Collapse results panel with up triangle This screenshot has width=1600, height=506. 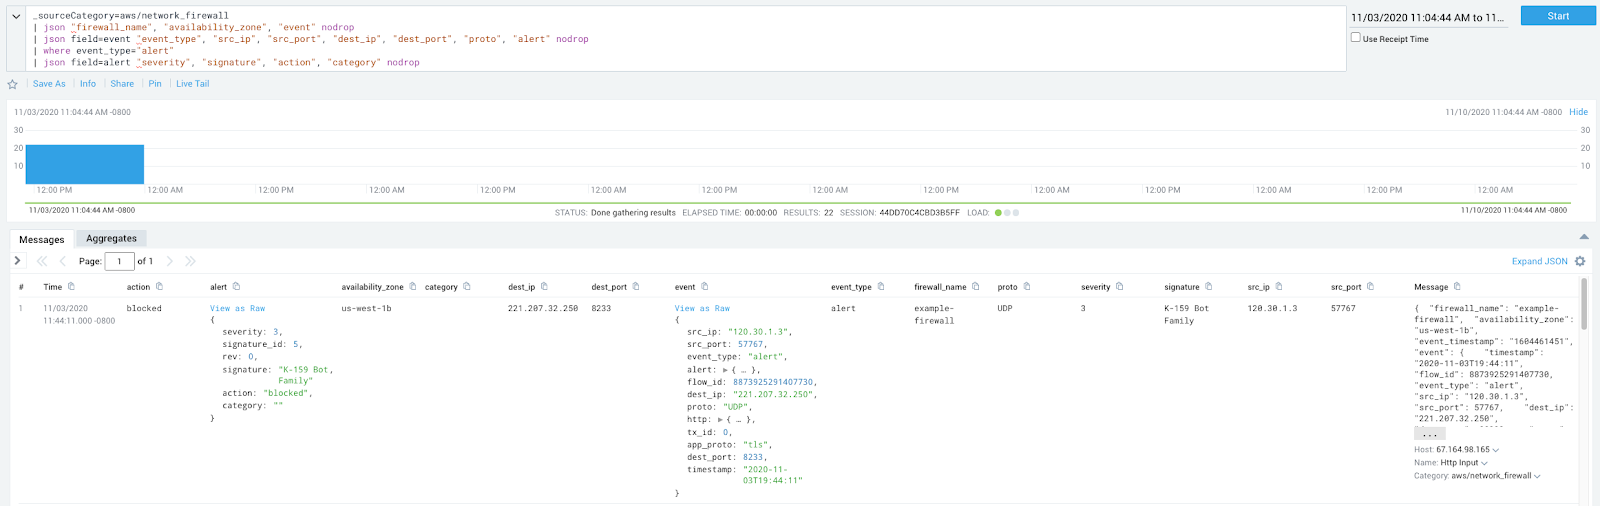[1584, 237]
